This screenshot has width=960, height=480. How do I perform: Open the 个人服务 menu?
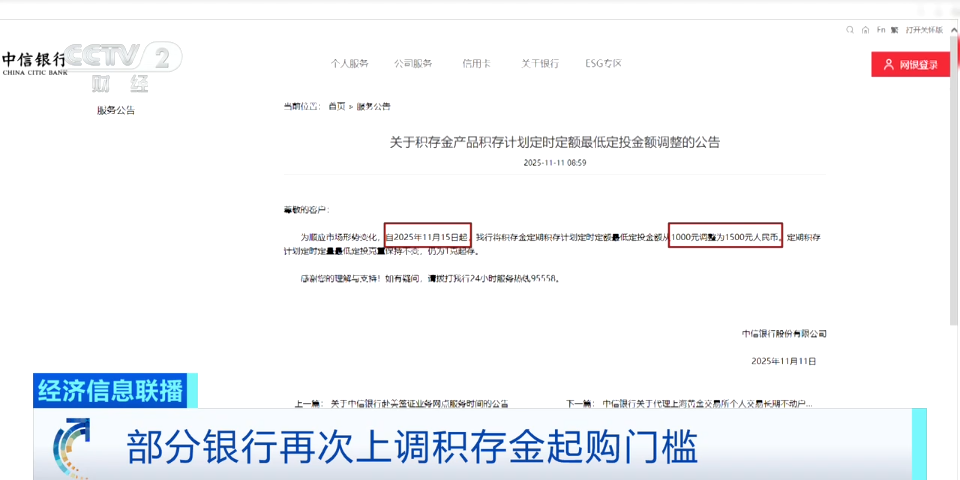pyautogui.click(x=349, y=63)
